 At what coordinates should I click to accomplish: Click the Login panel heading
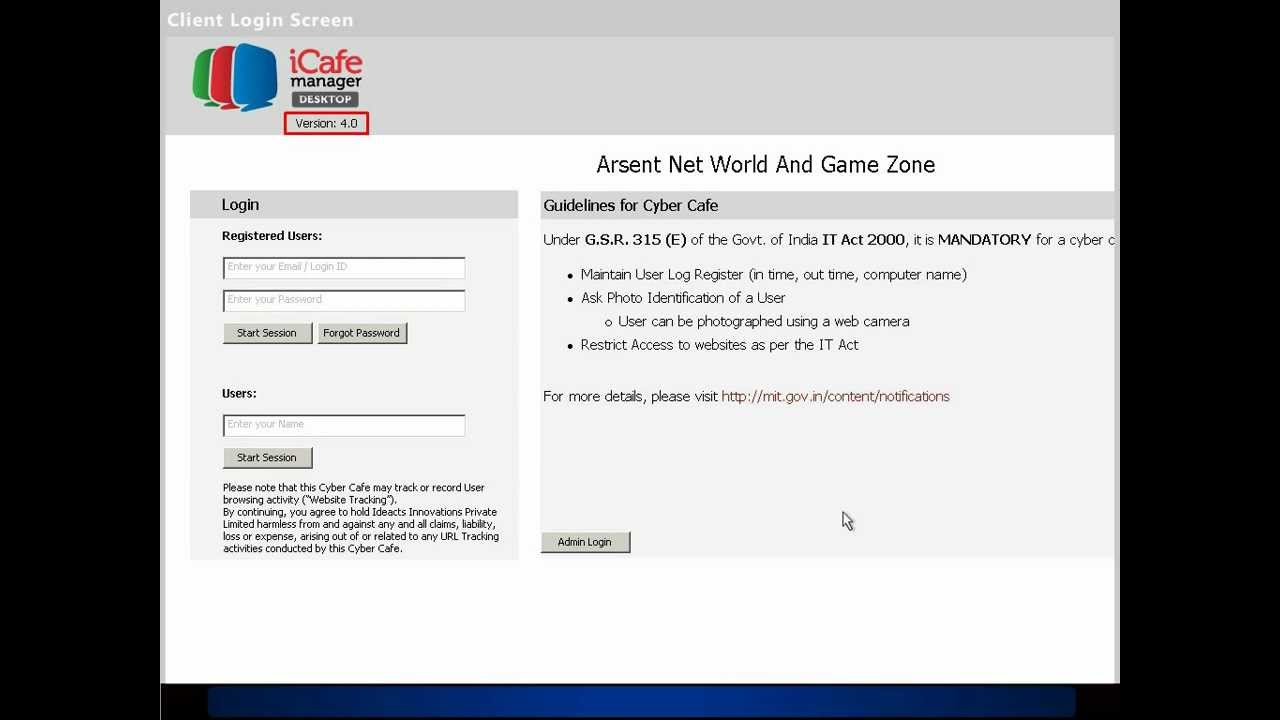click(240, 205)
